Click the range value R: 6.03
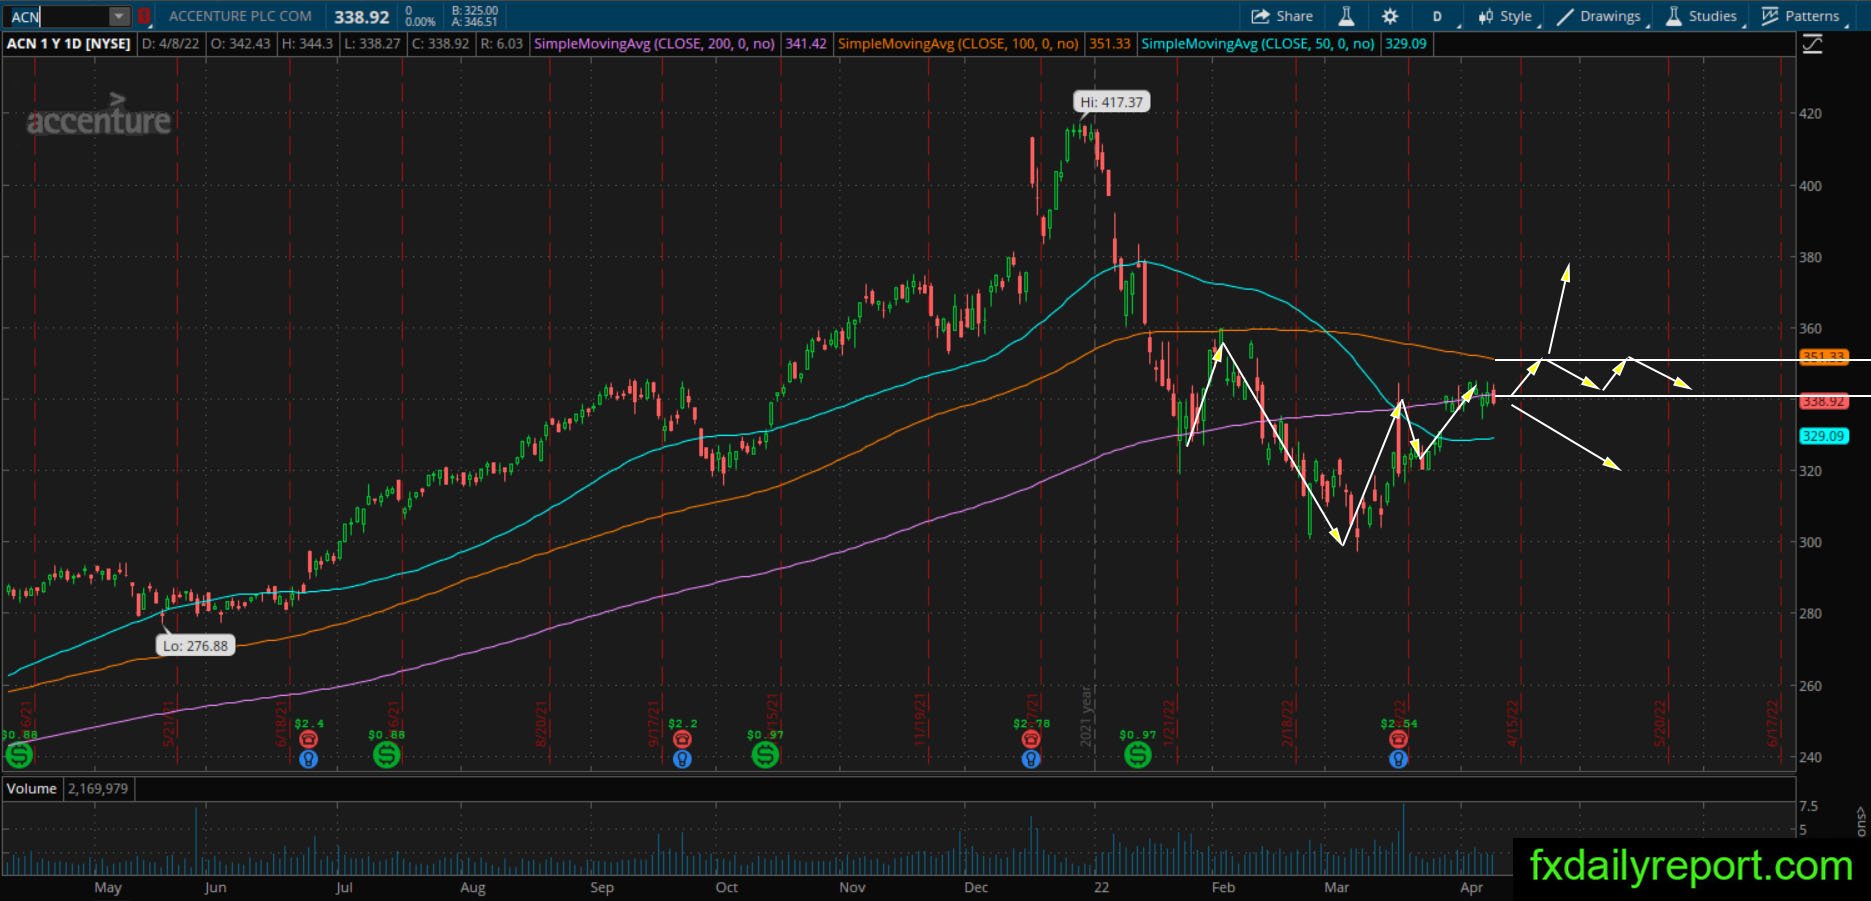The image size is (1871, 901). click(x=502, y=44)
